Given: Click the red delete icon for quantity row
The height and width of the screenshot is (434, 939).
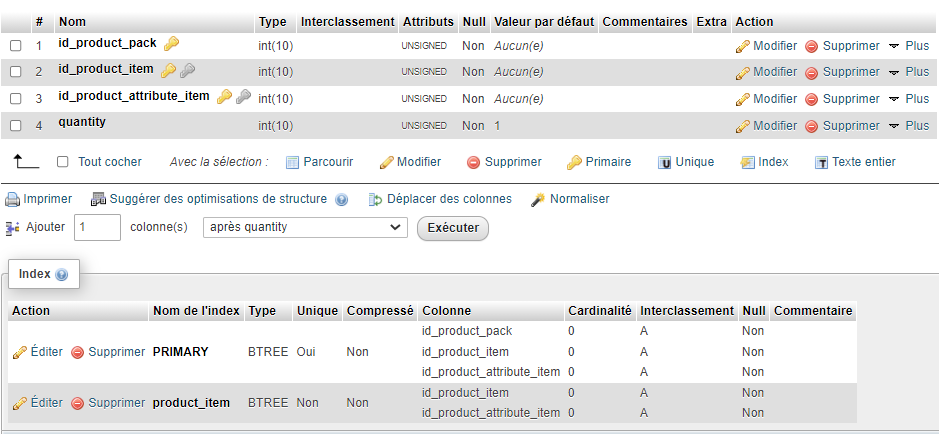Looking at the screenshot, I should [811, 126].
